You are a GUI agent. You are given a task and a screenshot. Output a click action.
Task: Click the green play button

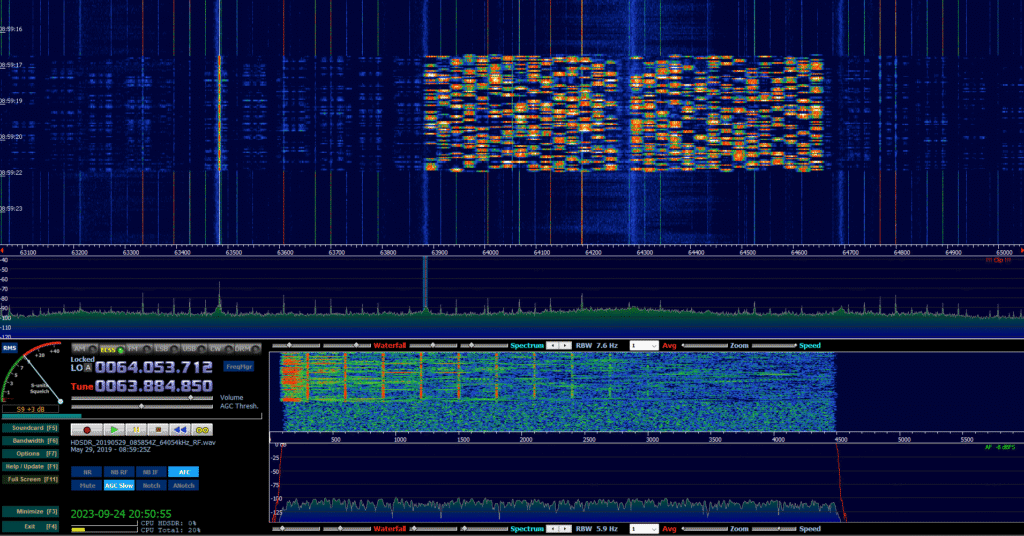(114, 430)
